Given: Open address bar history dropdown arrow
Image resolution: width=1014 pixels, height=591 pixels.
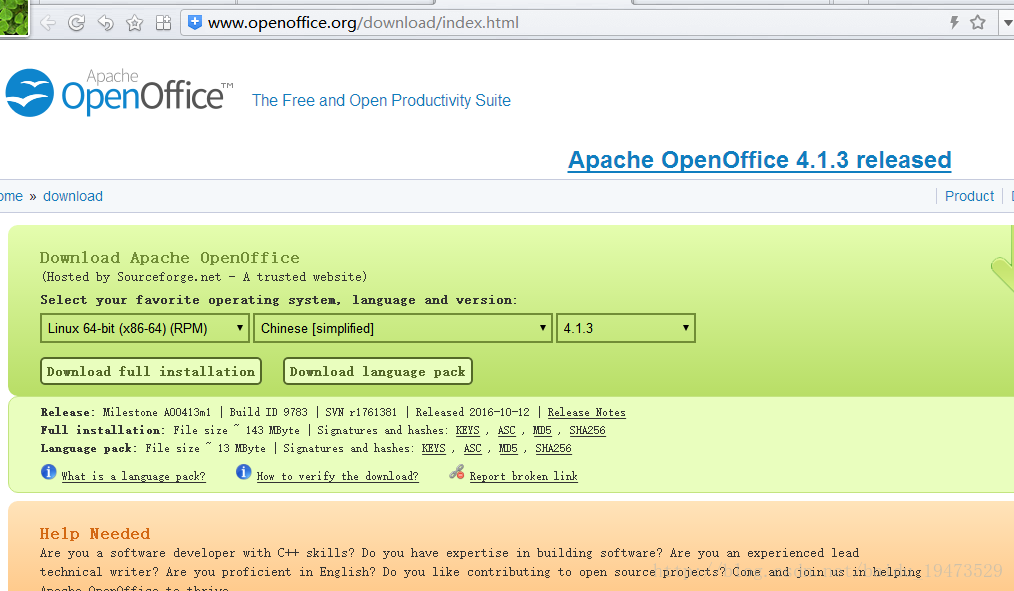Looking at the screenshot, I should click(1008, 23).
